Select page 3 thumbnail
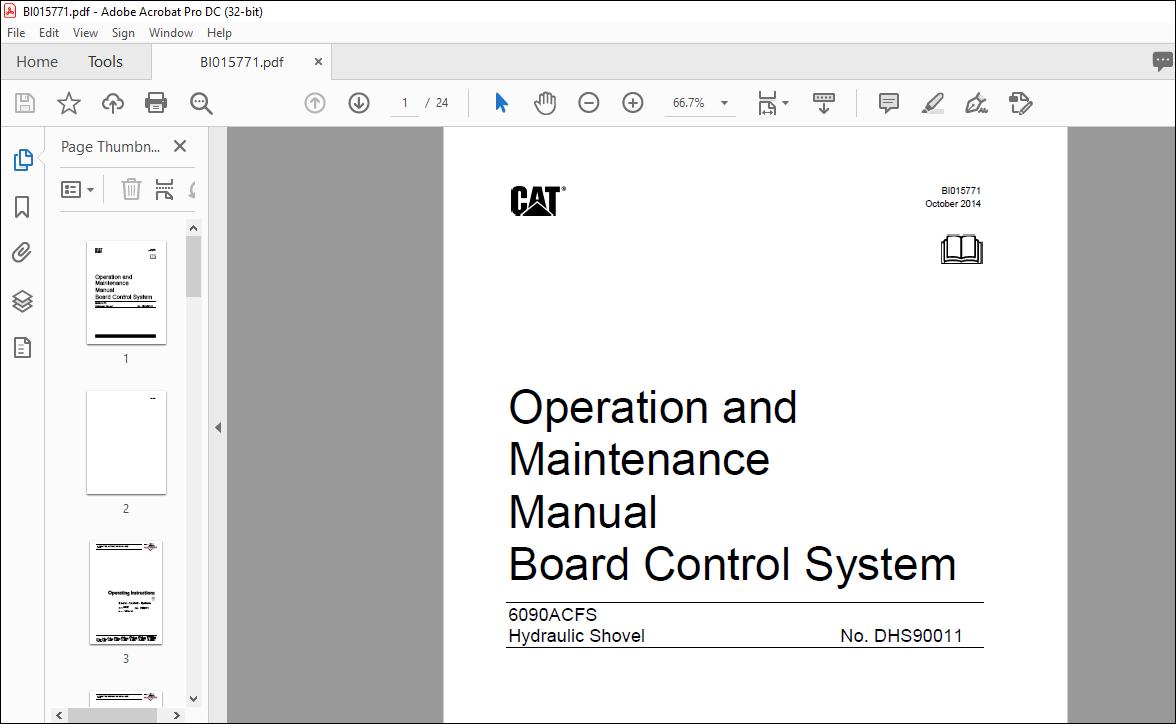Screen dimensions: 1176x724 126,593
